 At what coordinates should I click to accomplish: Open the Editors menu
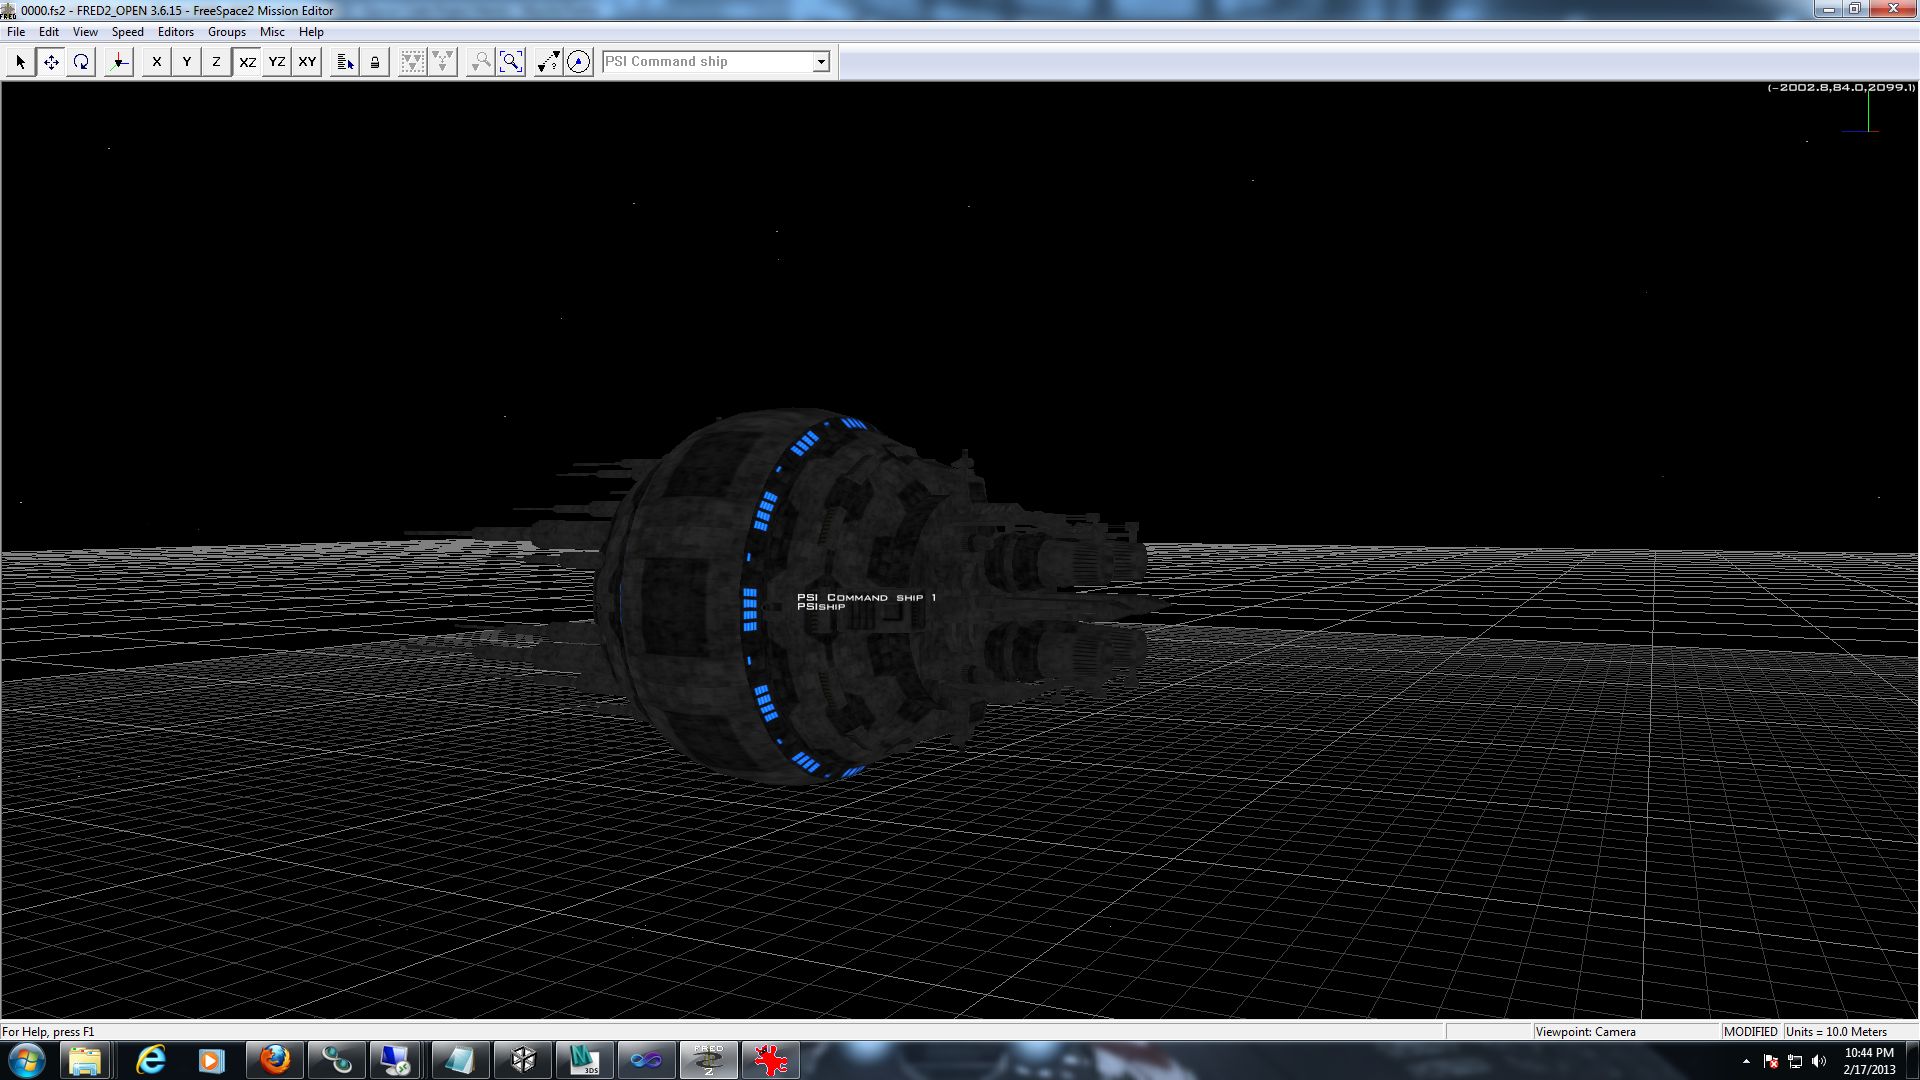(175, 32)
